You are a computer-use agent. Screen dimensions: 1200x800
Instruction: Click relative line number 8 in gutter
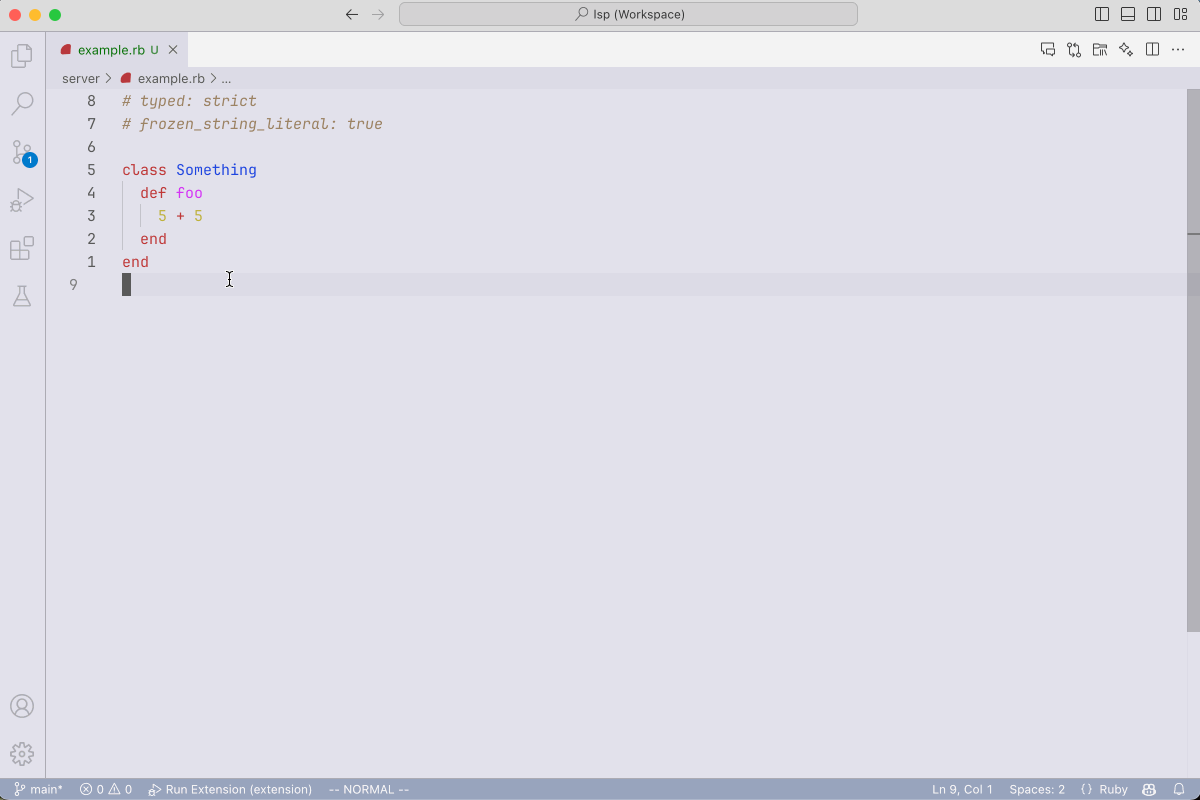91,101
